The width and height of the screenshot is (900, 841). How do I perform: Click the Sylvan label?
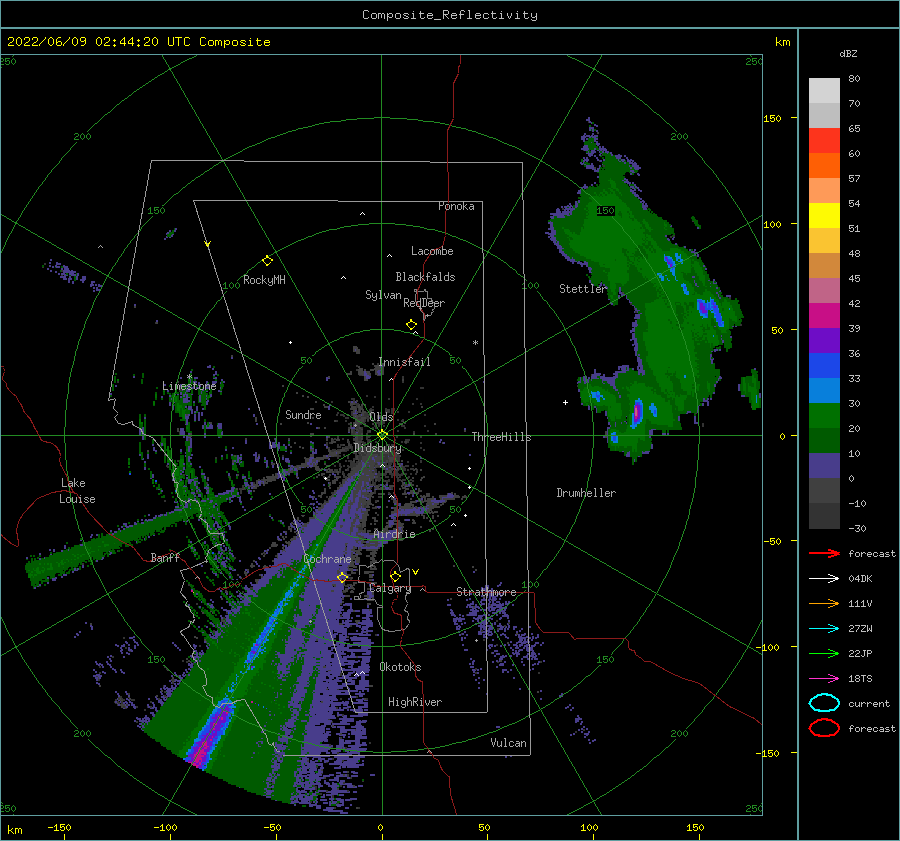(x=383, y=295)
